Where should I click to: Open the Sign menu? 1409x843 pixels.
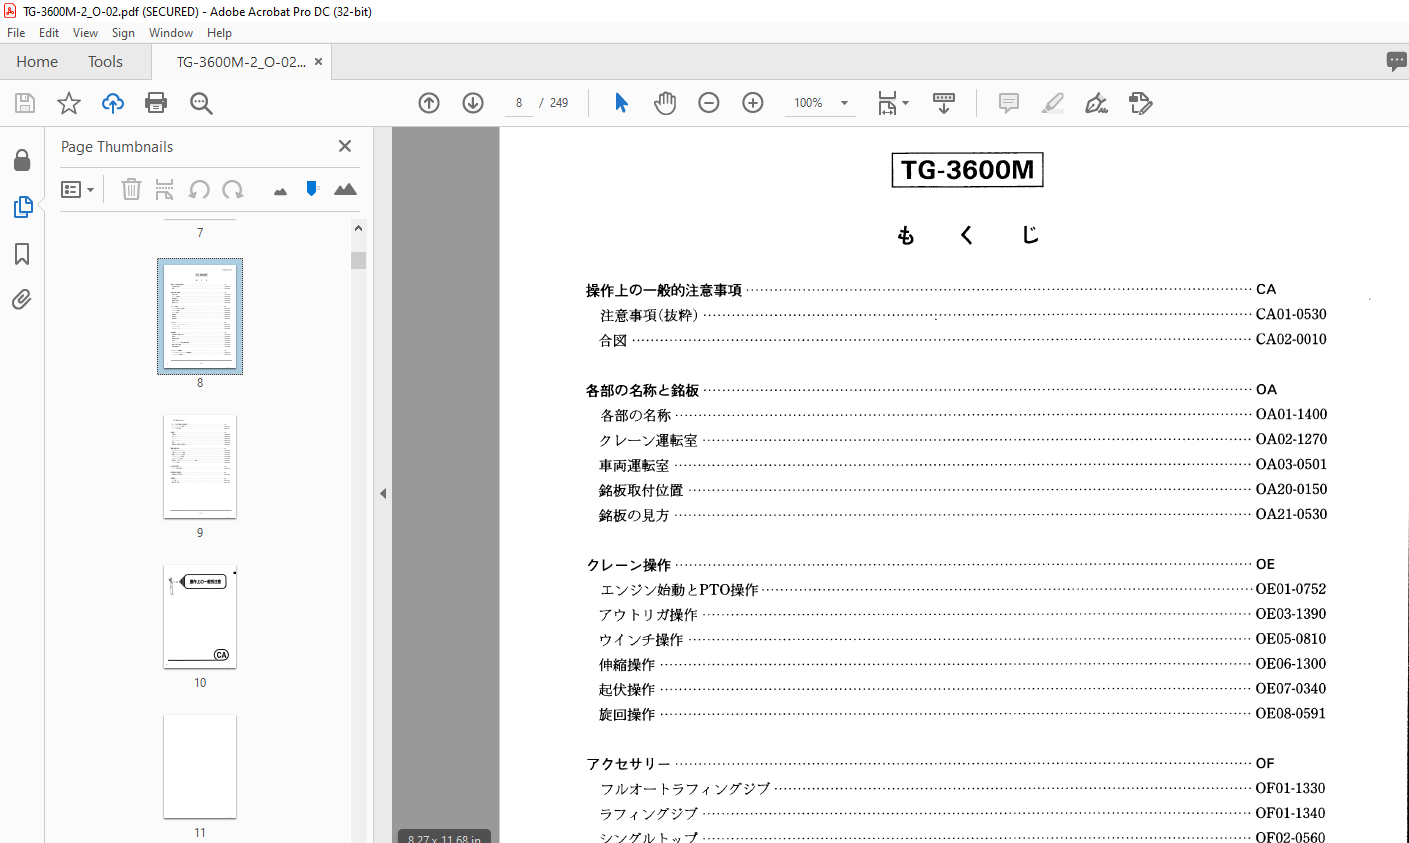[x=123, y=33]
